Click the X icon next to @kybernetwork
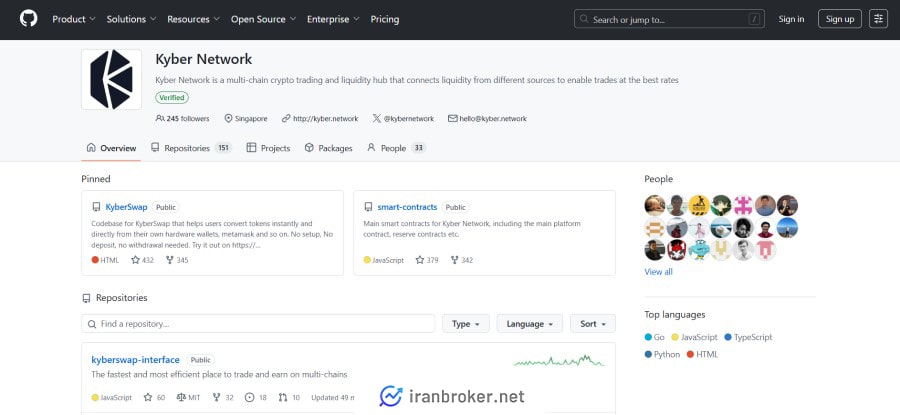Image resolution: width=900 pixels, height=415 pixels. point(376,118)
